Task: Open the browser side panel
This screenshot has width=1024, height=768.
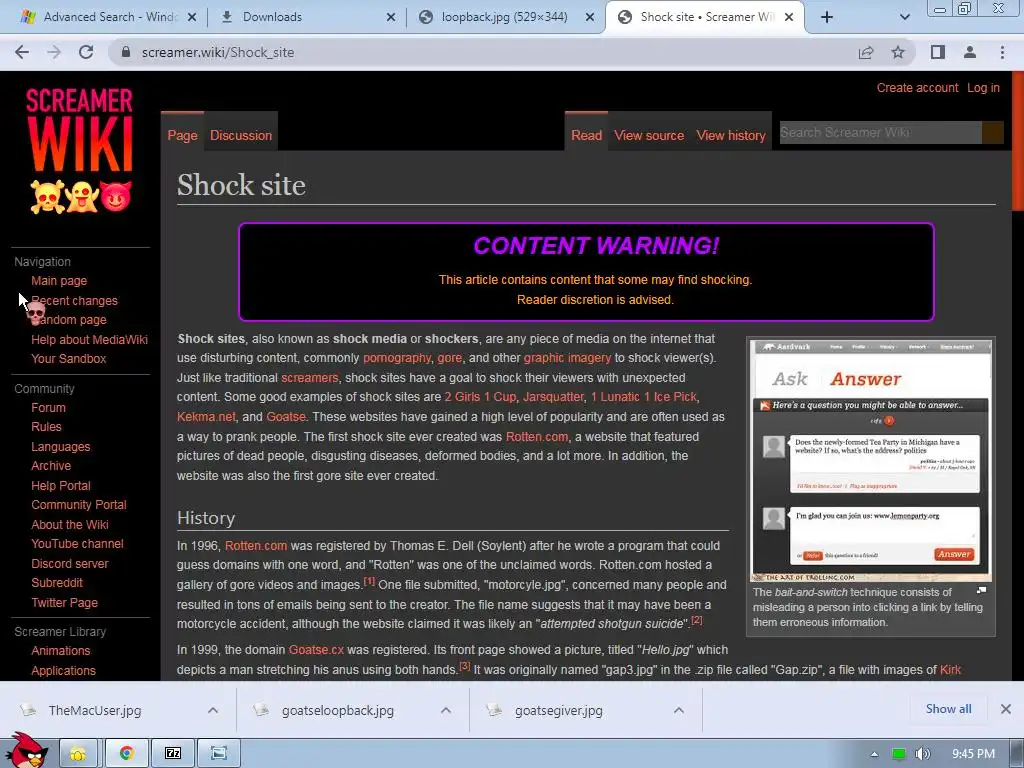Action: (938, 52)
